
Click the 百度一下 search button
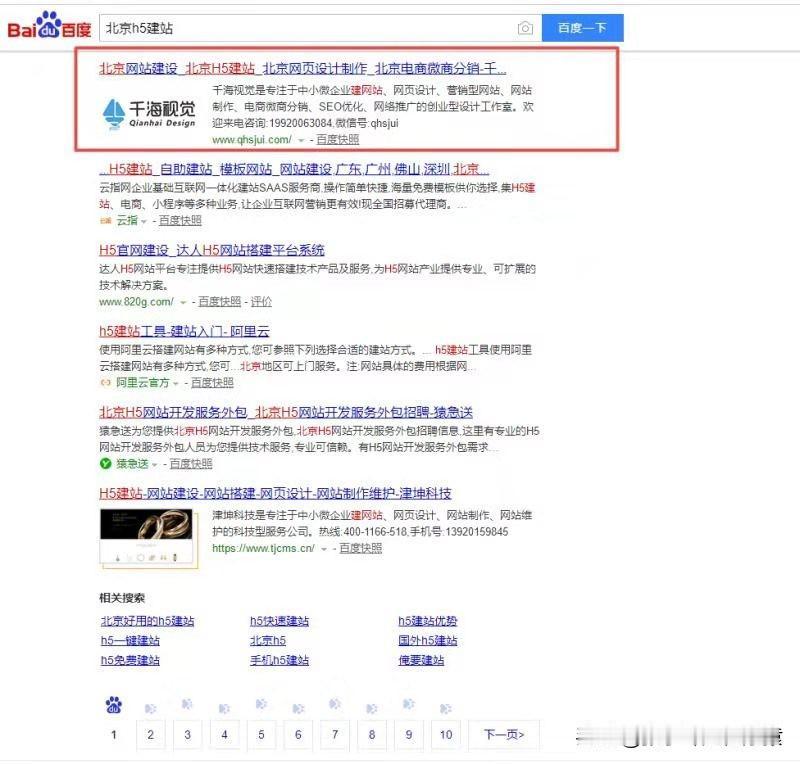pyautogui.click(x=582, y=28)
